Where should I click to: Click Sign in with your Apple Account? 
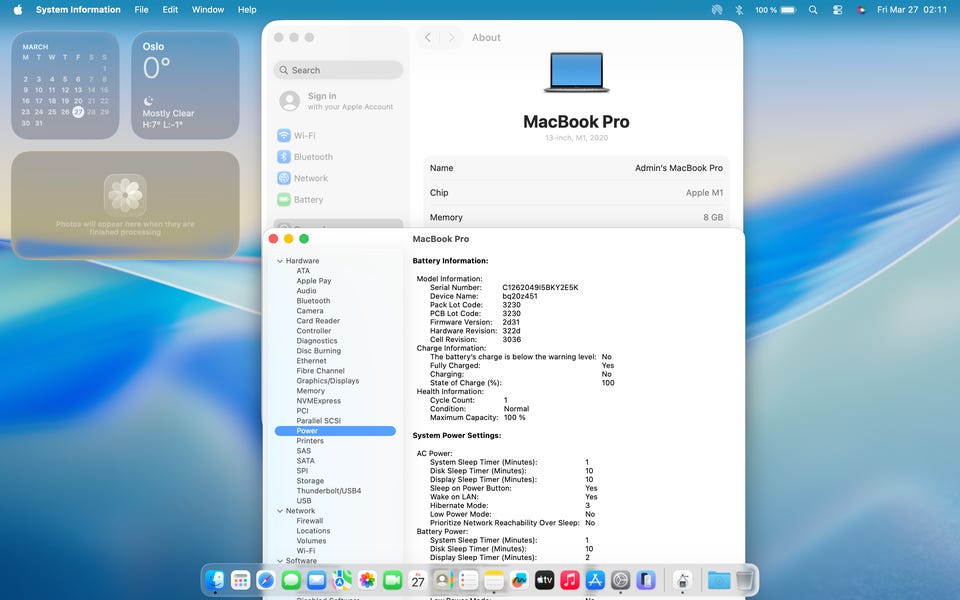click(x=337, y=101)
